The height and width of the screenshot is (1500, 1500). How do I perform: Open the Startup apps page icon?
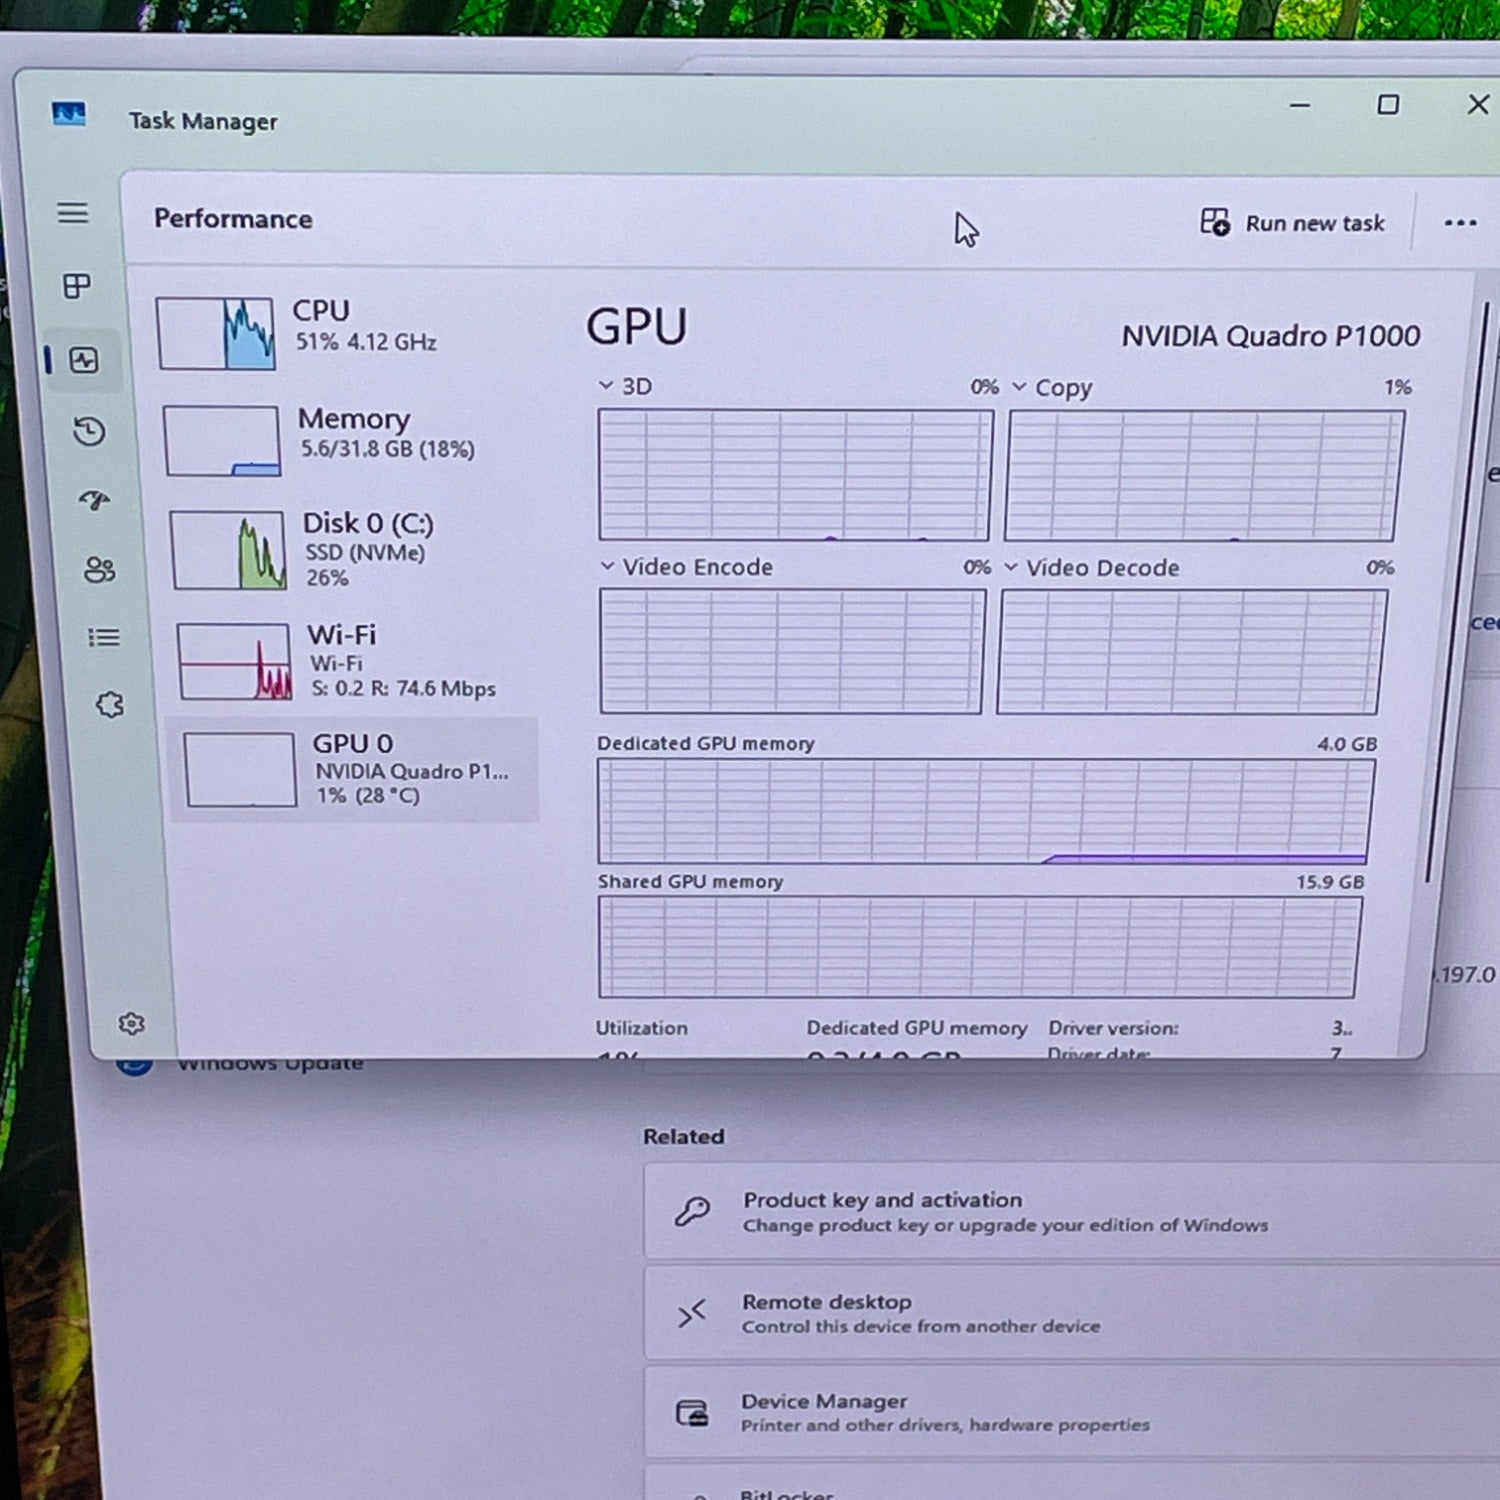tap(94, 500)
